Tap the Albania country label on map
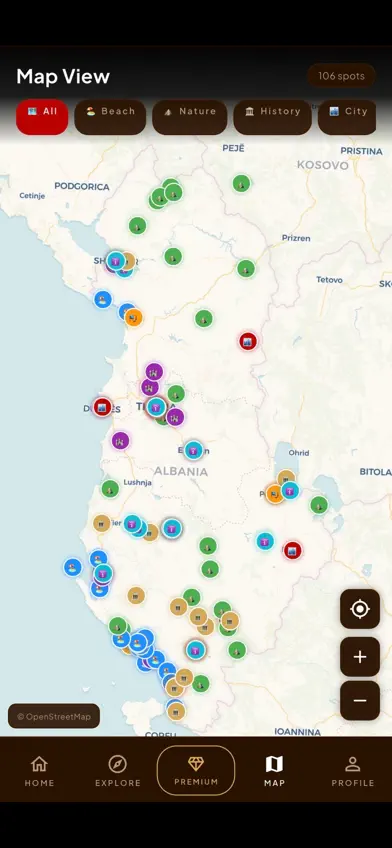This screenshot has height=848, width=392. tap(181, 472)
